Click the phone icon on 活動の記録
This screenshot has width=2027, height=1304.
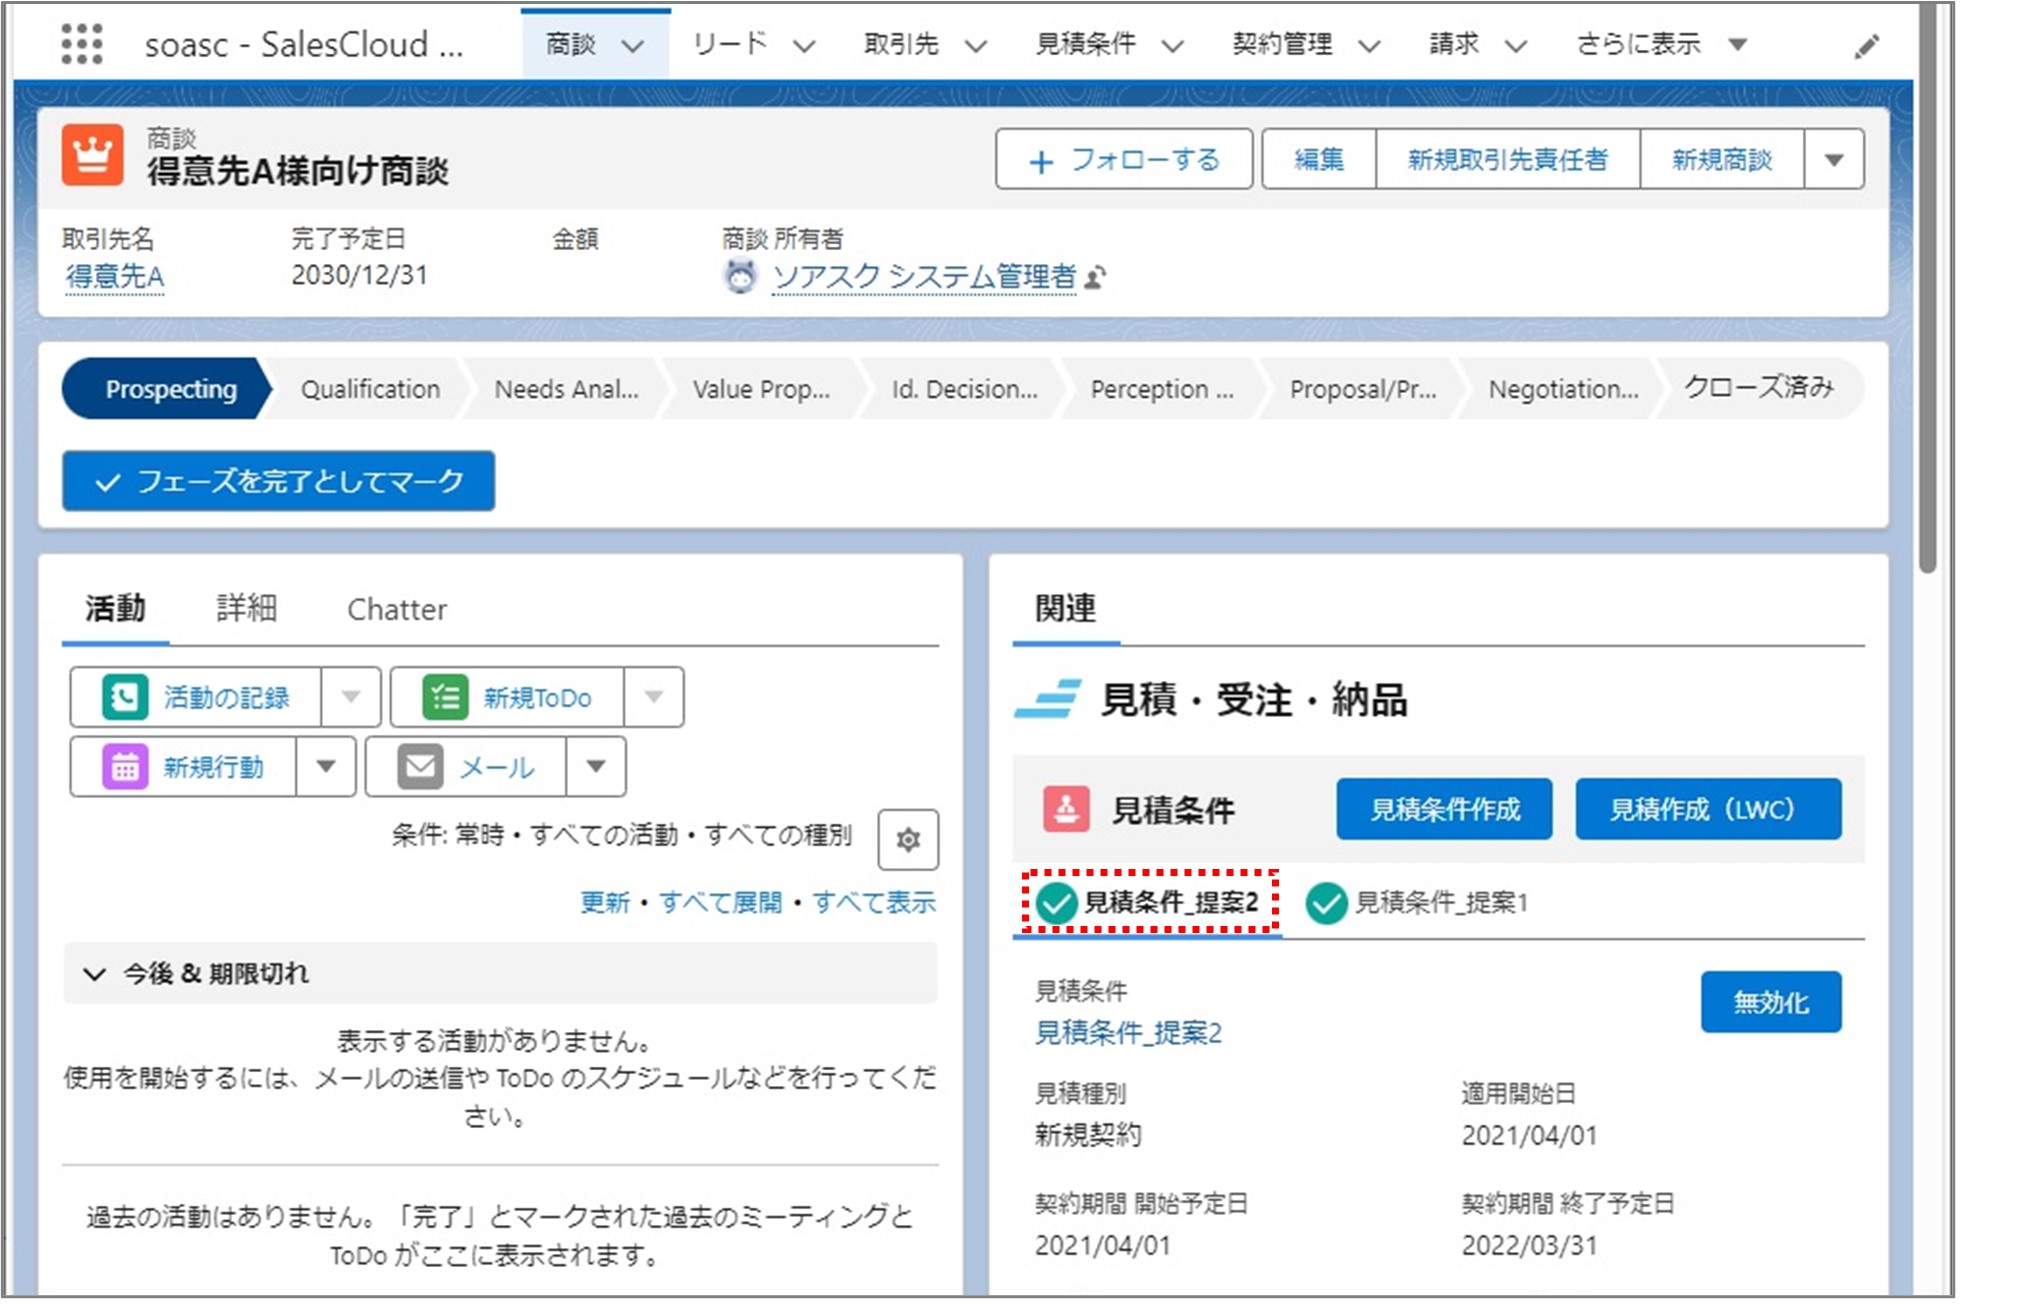pos(126,697)
